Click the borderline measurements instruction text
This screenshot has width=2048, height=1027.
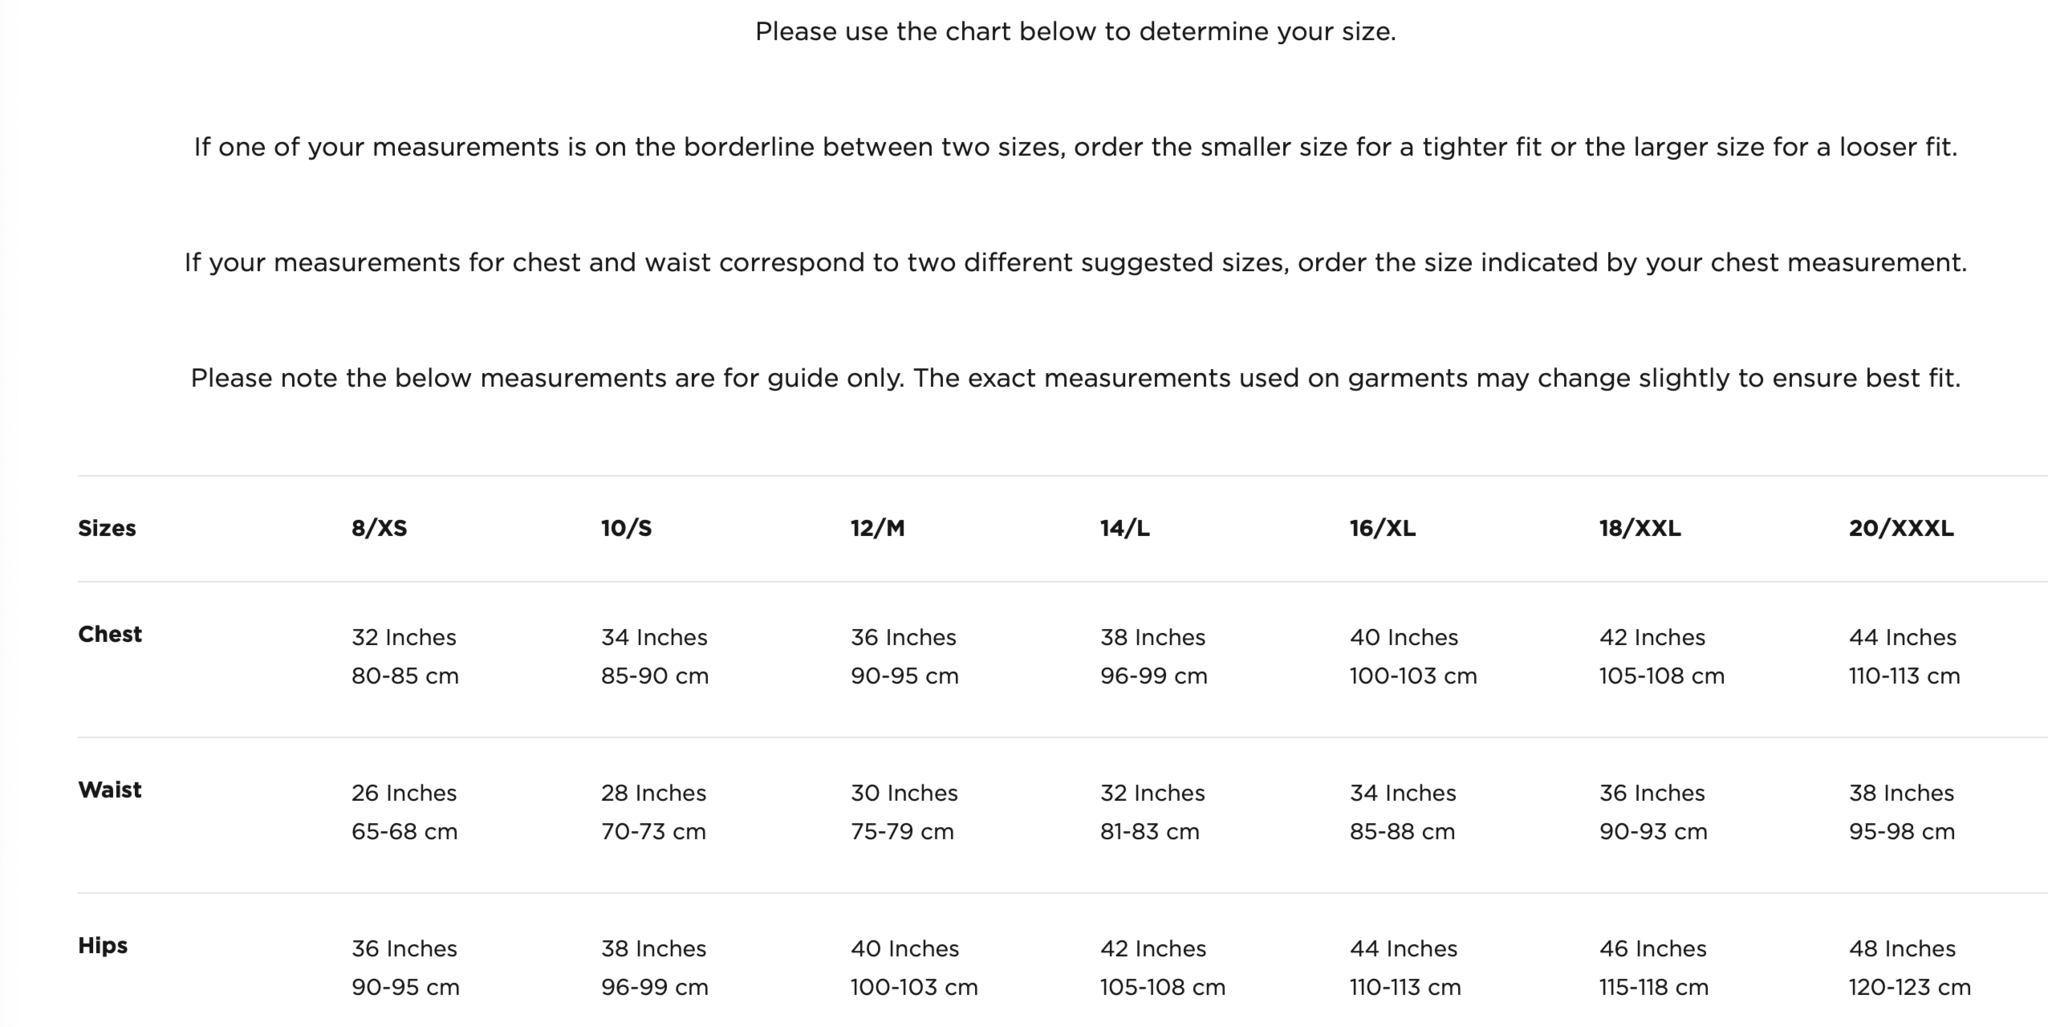tap(1075, 147)
